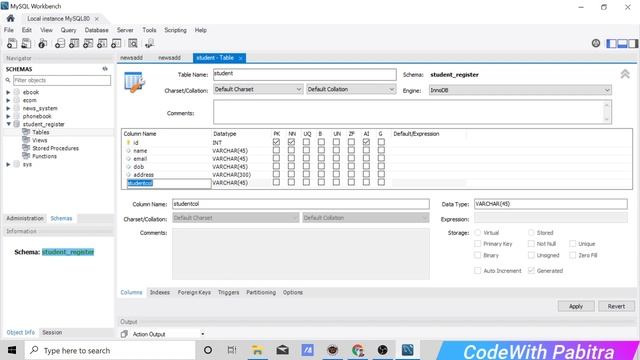Open the settings gear at top right

click(x=596, y=43)
